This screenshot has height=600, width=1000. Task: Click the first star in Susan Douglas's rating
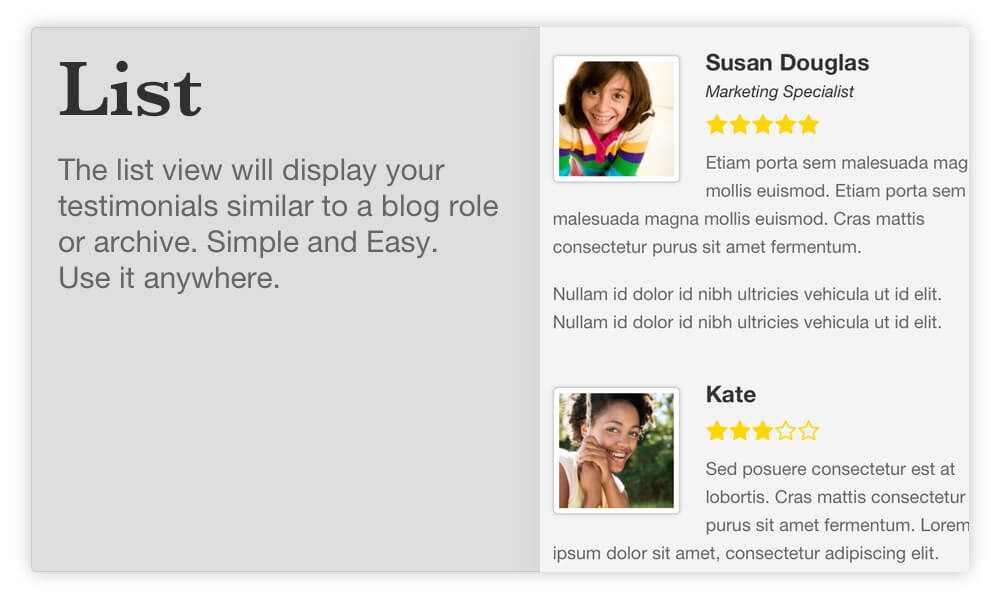point(717,124)
